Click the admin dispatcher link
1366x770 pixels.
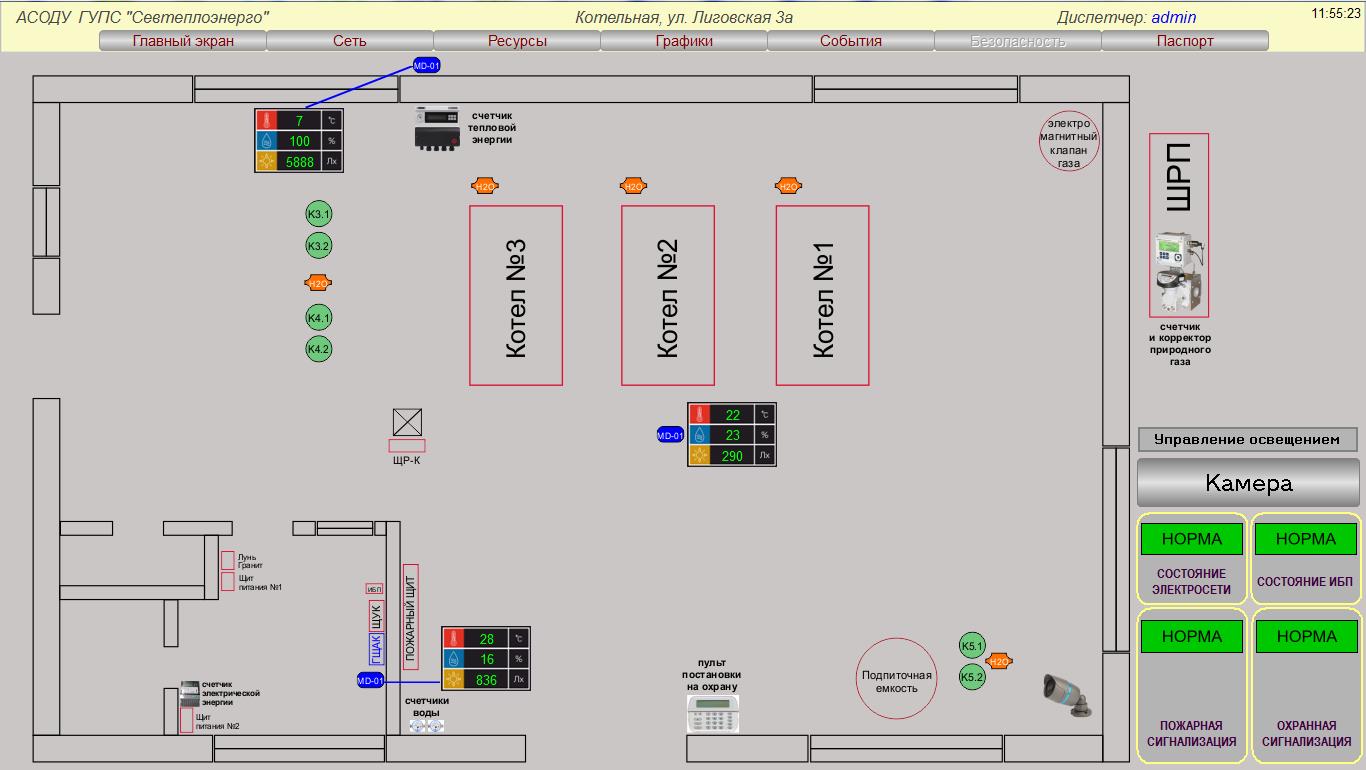point(1174,17)
